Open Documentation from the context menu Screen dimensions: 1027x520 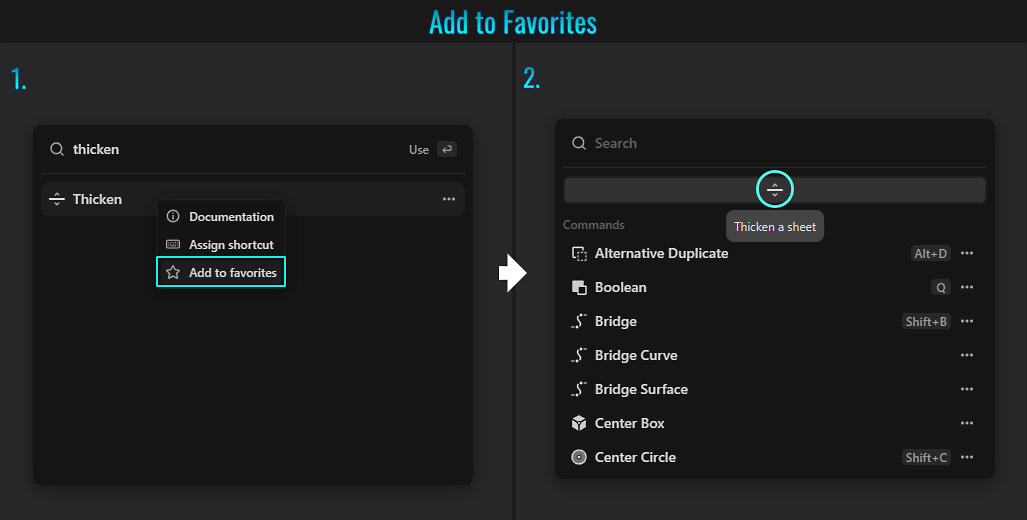220,217
